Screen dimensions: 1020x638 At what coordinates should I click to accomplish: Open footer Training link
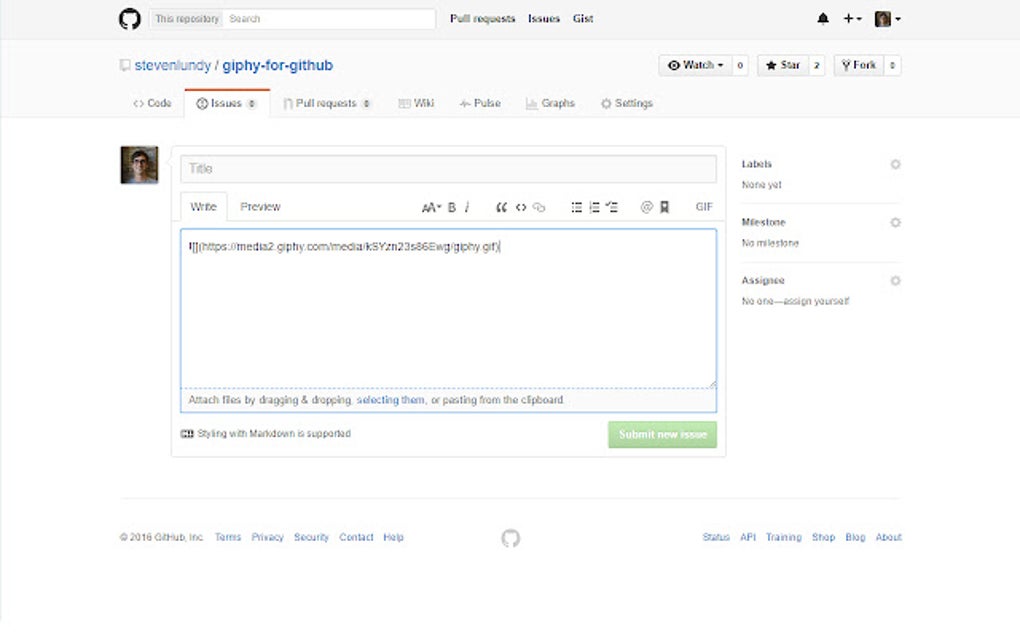(x=783, y=537)
